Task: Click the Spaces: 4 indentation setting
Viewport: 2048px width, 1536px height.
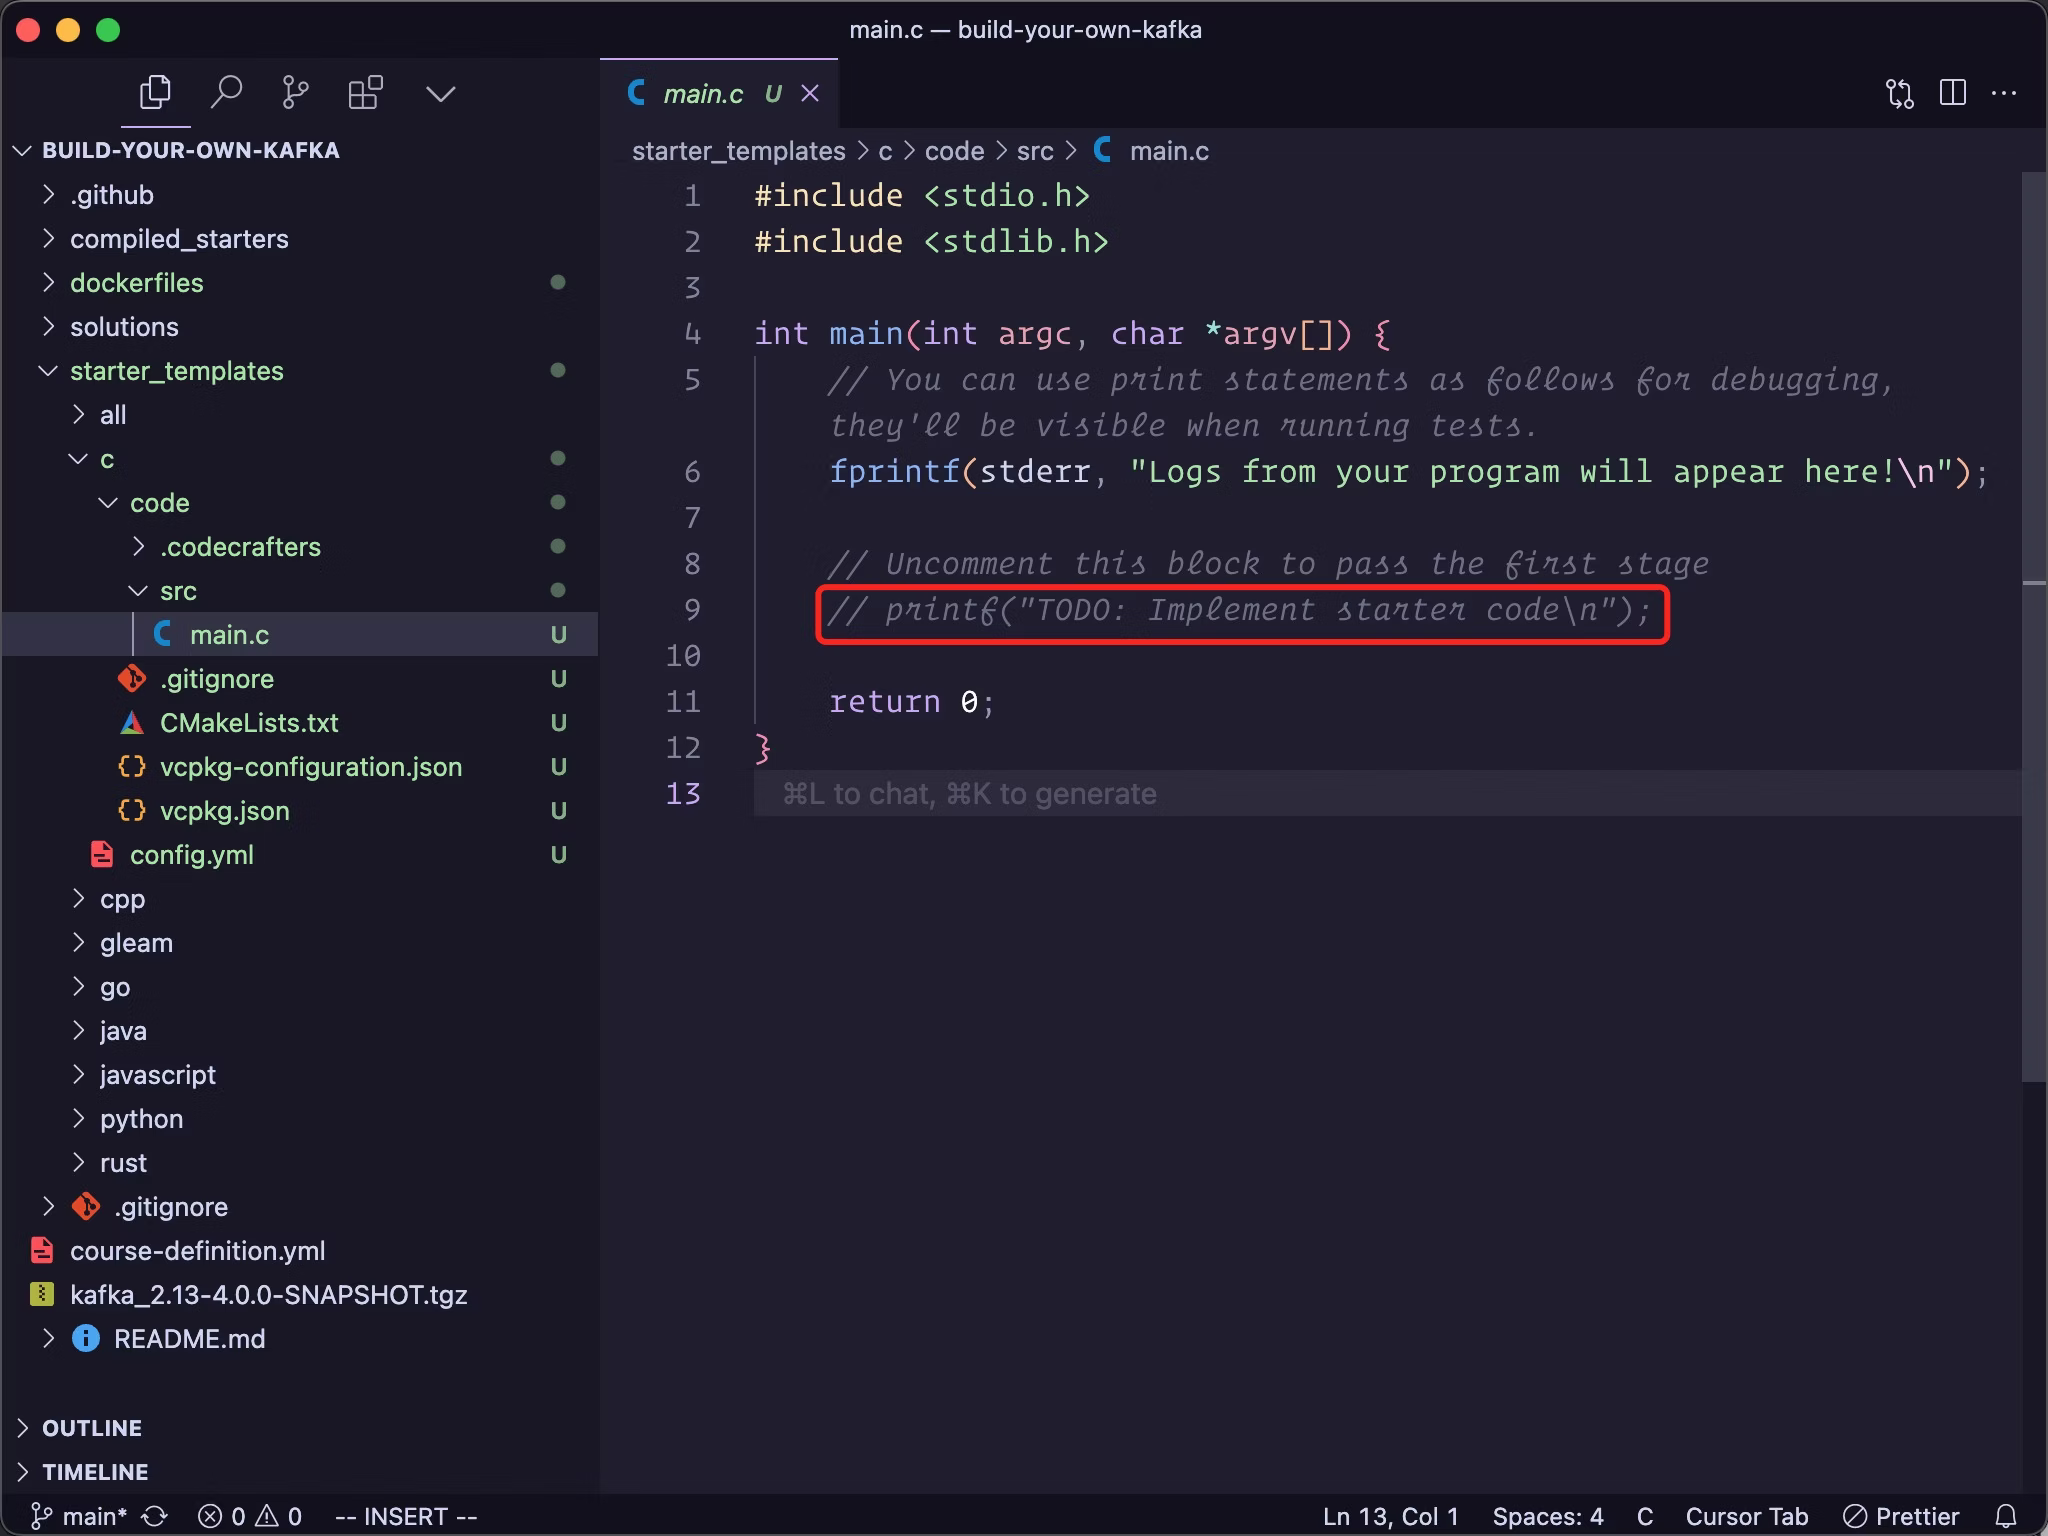Action: (1547, 1516)
